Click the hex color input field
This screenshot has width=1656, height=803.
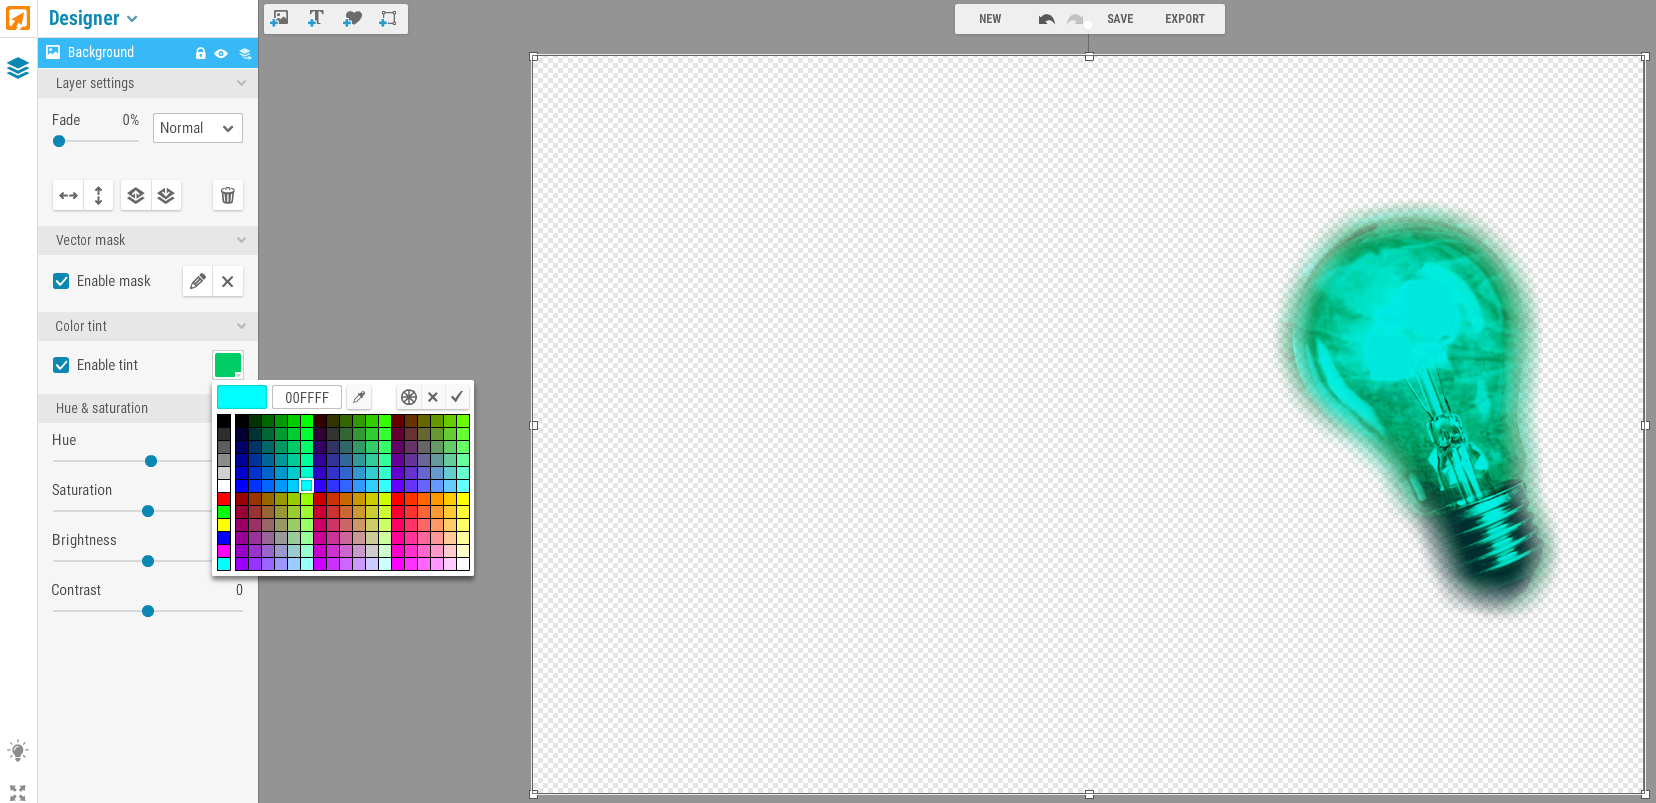pos(307,397)
